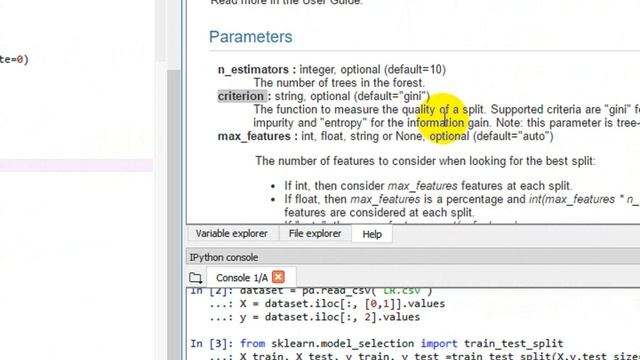640x360 pixels.
Task: Click the highlighted criterion parameter
Action: pyautogui.click(x=241, y=96)
